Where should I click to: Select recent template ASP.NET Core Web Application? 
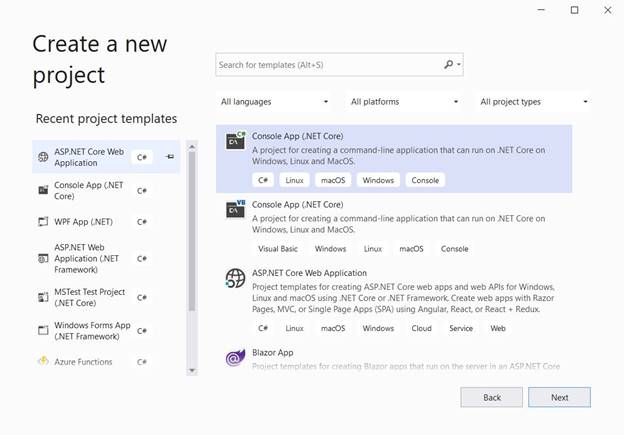pos(106,157)
